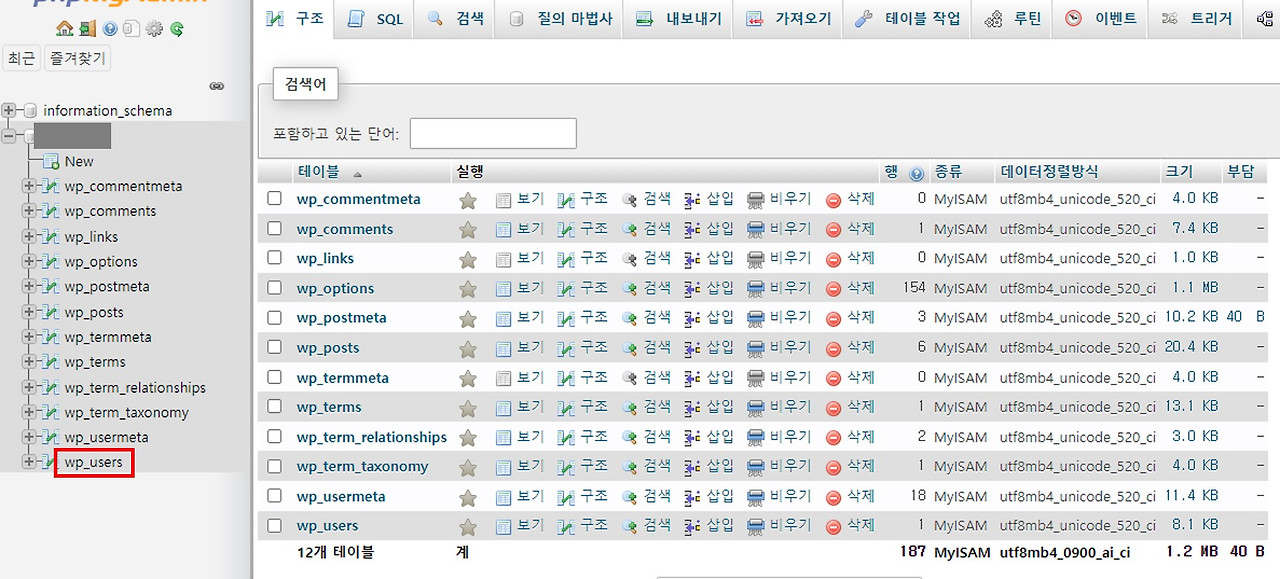Add wp_commentmeta to favorites with star
The width and height of the screenshot is (1280, 579).
(x=467, y=200)
